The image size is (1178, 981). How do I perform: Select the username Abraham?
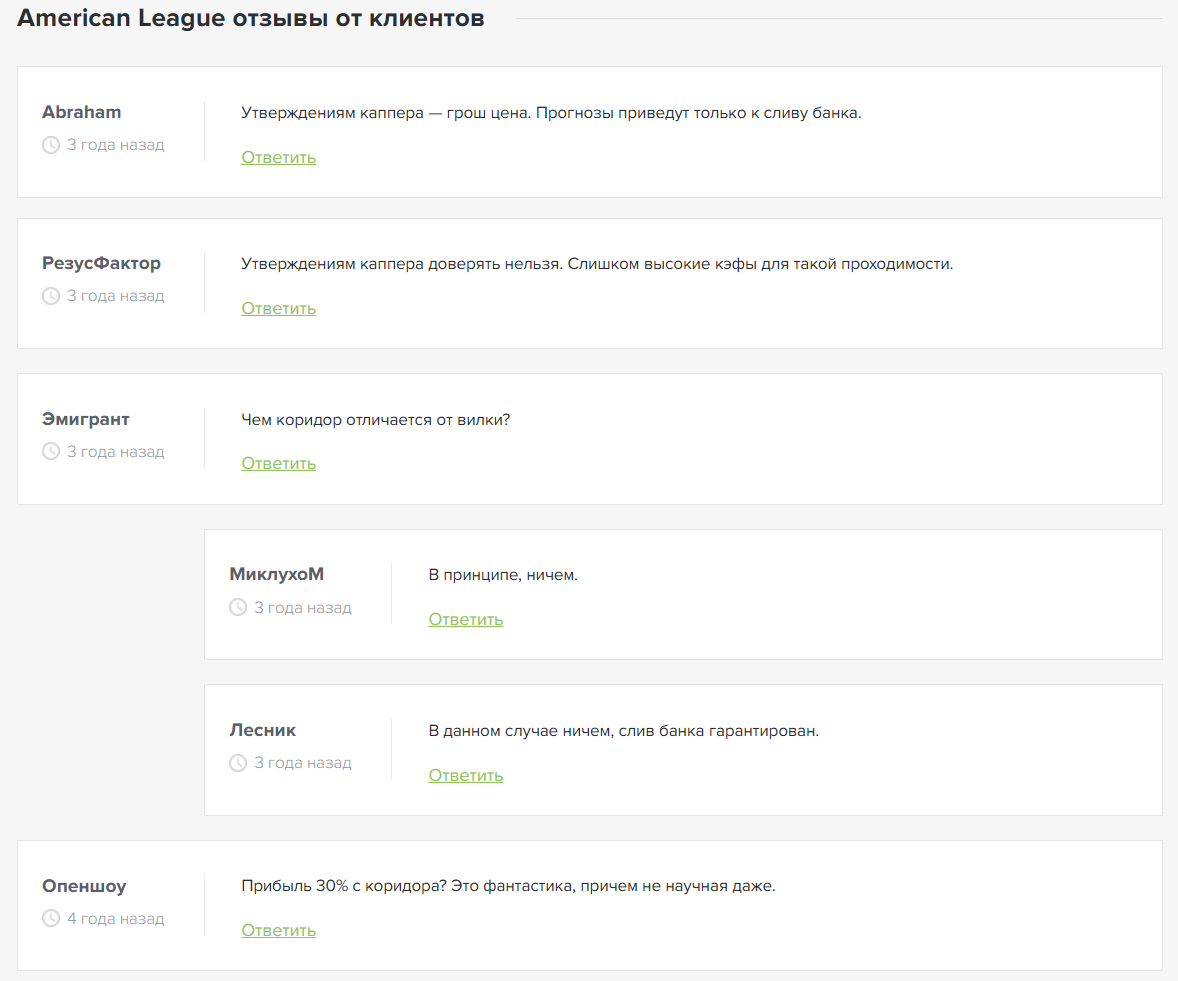tap(82, 112)
